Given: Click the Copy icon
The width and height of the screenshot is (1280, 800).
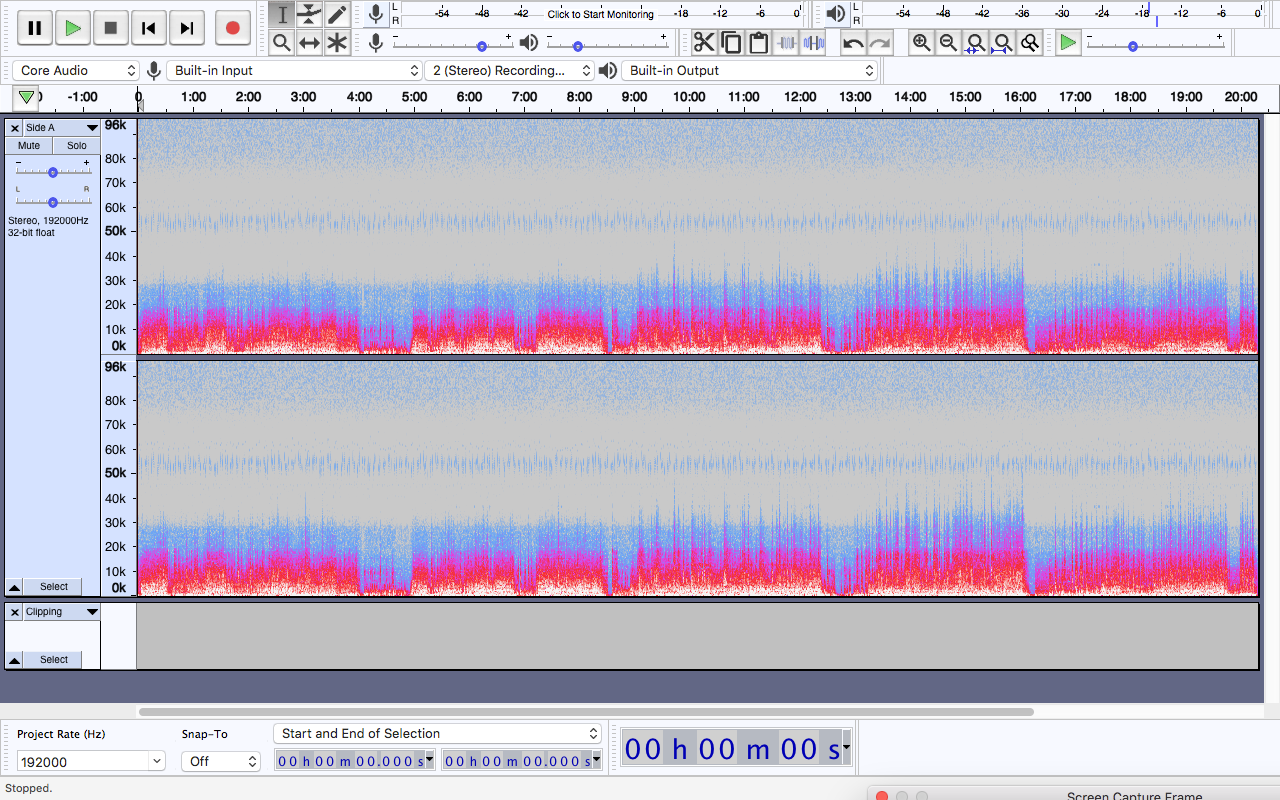Looking at the screenshot, I should pos(731,42).
